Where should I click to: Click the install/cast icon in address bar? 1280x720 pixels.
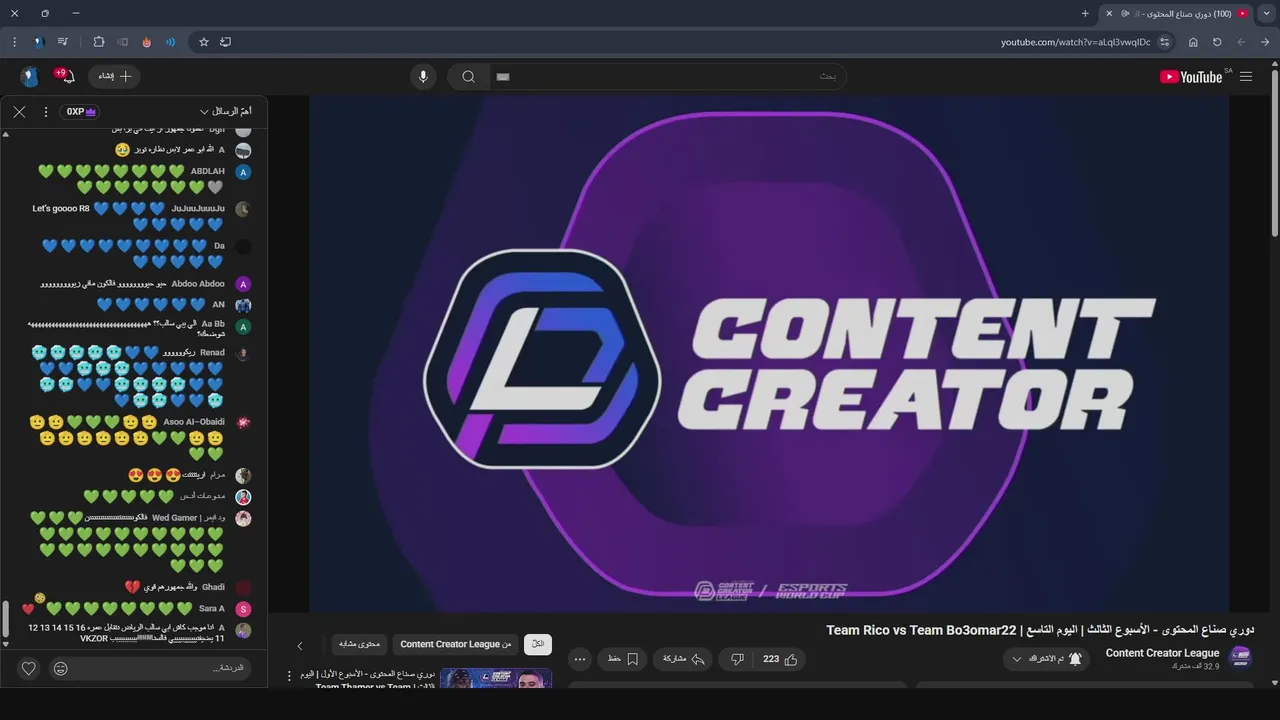225,42
